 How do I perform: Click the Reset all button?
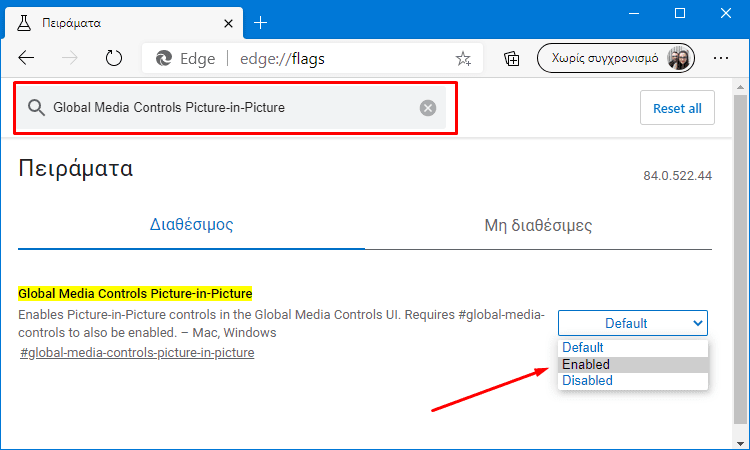coord(677,108)
